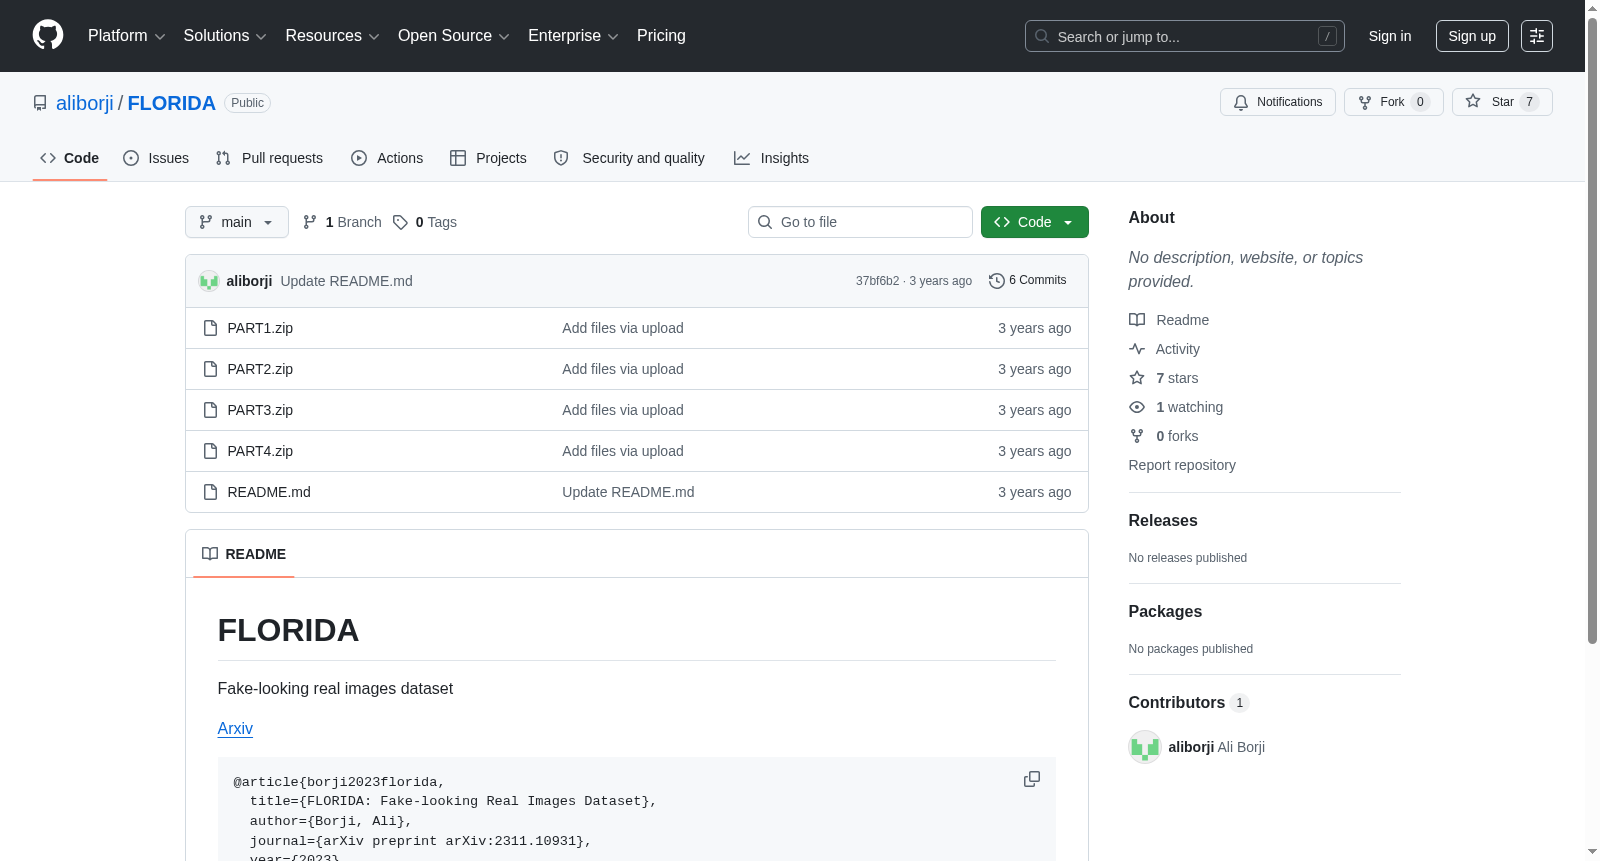The image size is (1600, 861).
Task: Switch to the Issues tab
Action: (x=156, y=158)
